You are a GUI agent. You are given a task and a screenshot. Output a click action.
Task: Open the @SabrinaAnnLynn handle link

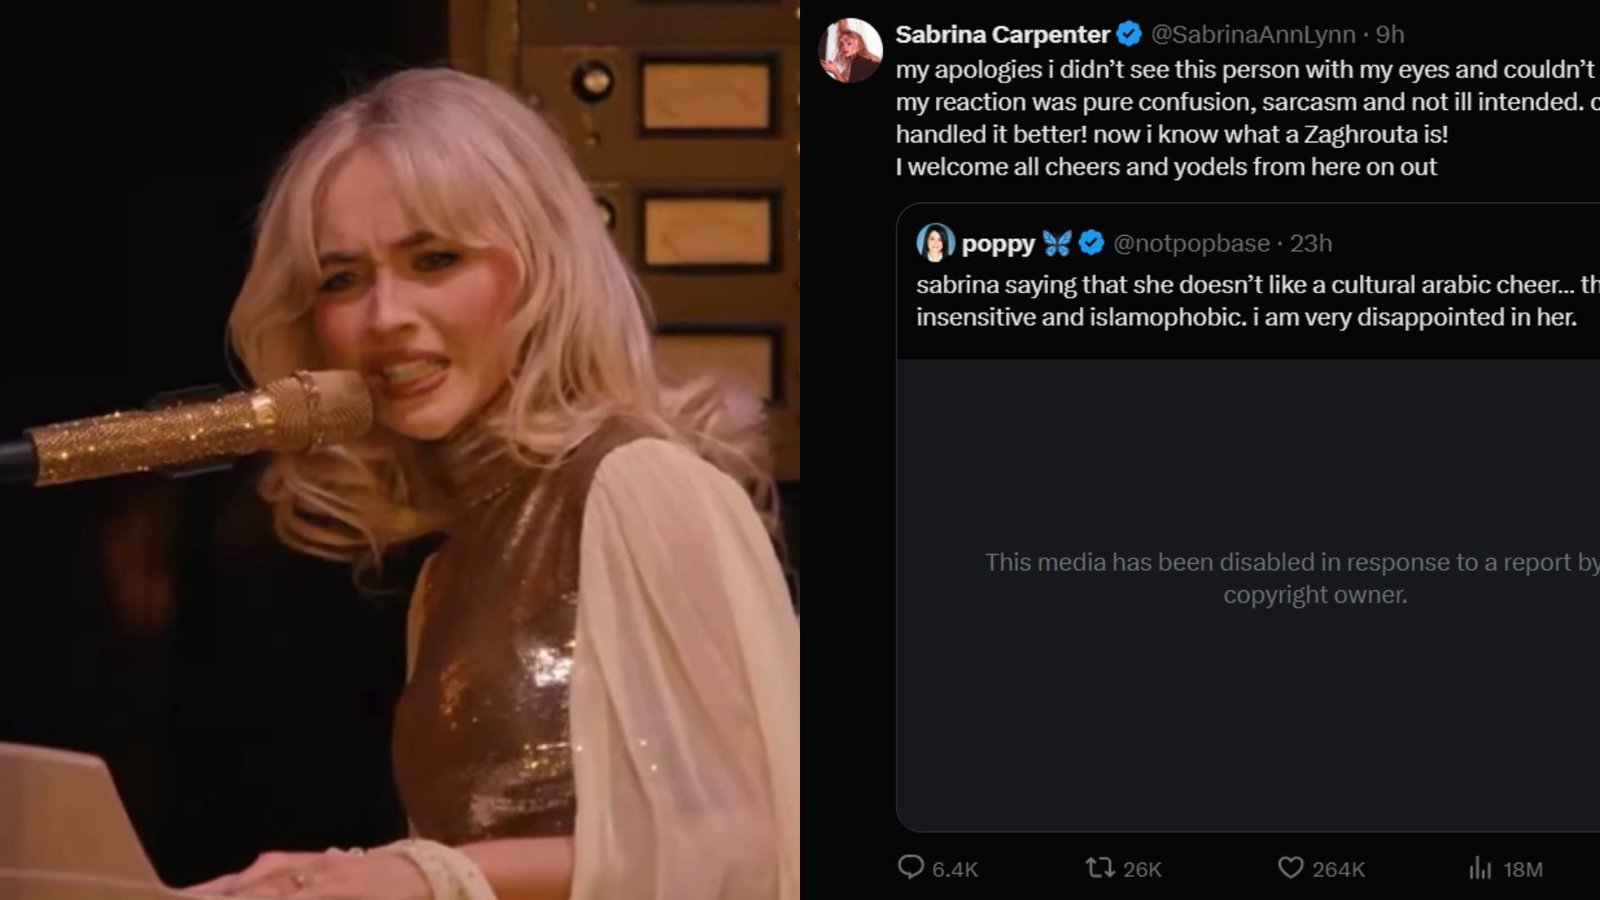point(1253,34)
